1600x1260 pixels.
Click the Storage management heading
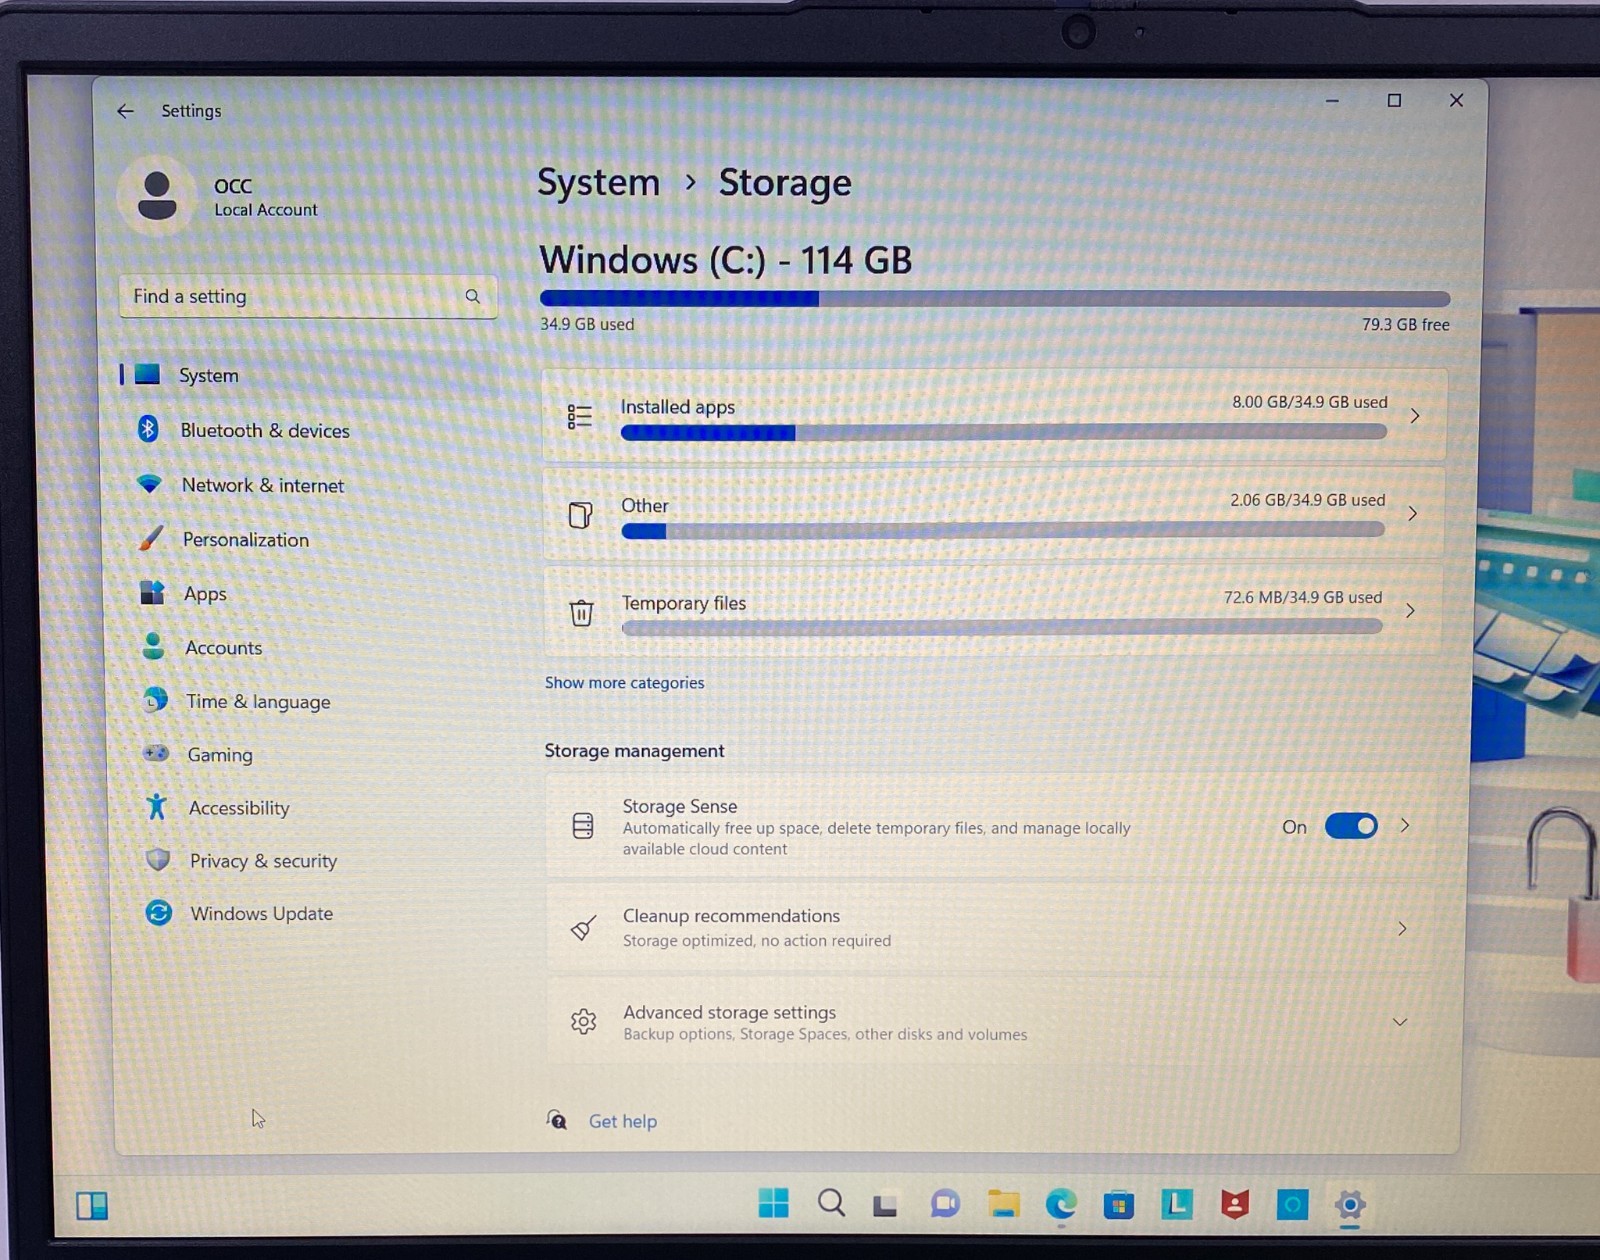(x=634, y=750)
